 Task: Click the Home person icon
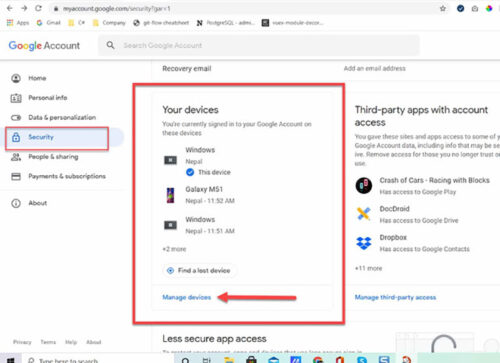[16, 78]
